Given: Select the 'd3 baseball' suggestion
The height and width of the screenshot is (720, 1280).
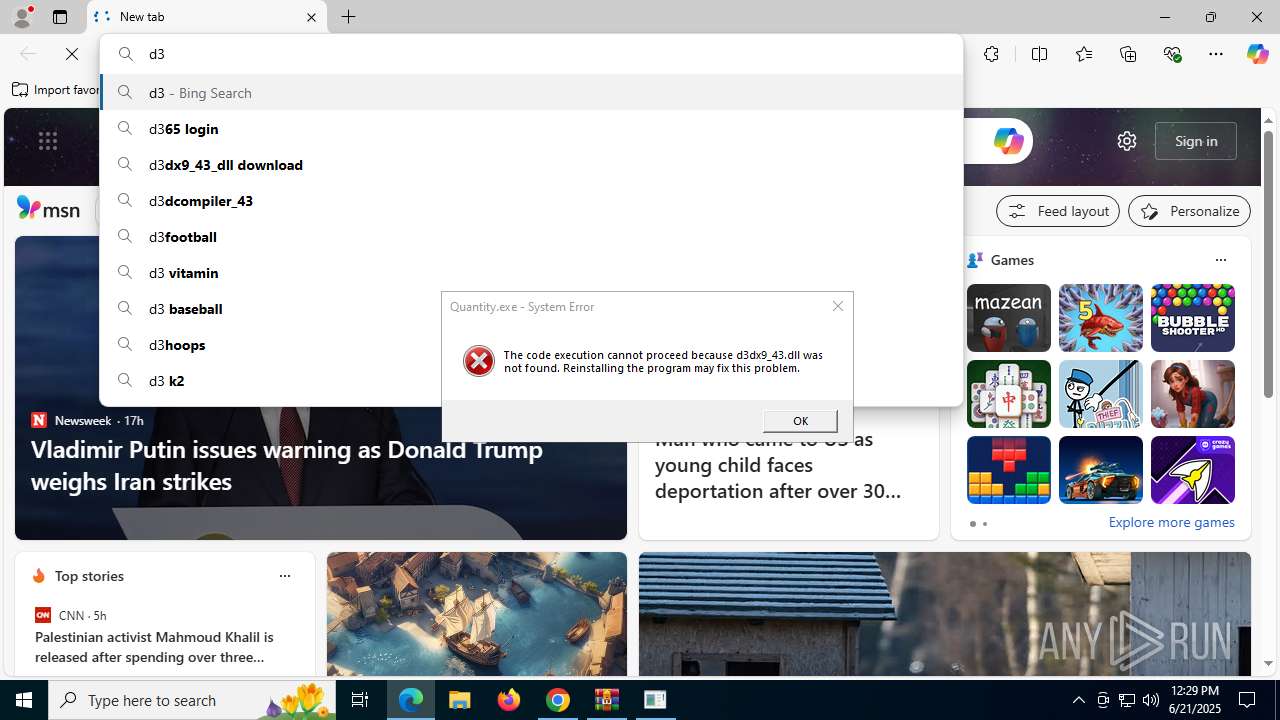Looking at the screenshot, I should pos(531,308).
